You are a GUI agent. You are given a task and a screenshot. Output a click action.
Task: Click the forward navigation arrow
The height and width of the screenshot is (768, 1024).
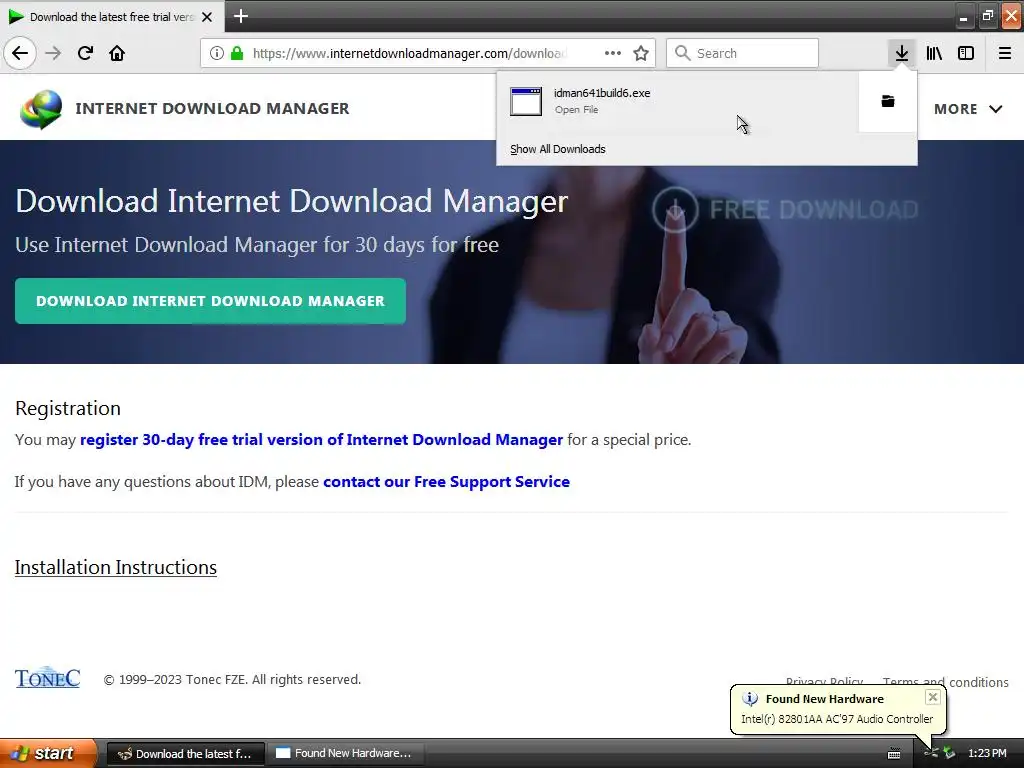tap(53, 53)
